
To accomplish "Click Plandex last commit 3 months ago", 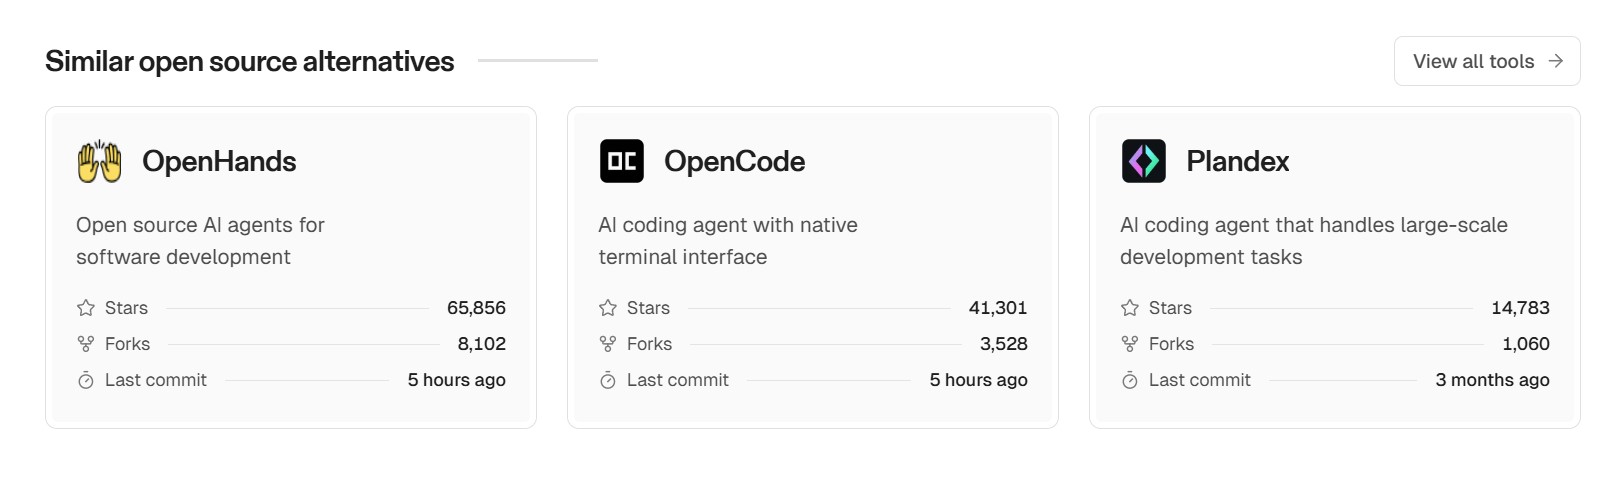I will tap(1492, 380).
